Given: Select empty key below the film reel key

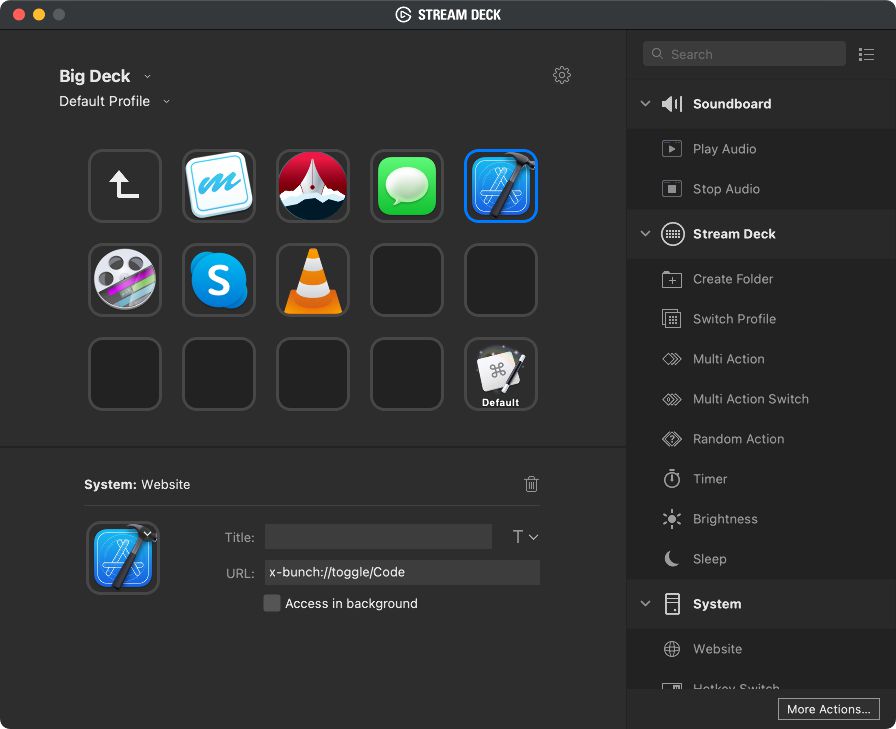Looking at the screenshot, I should tap(125, 374).
